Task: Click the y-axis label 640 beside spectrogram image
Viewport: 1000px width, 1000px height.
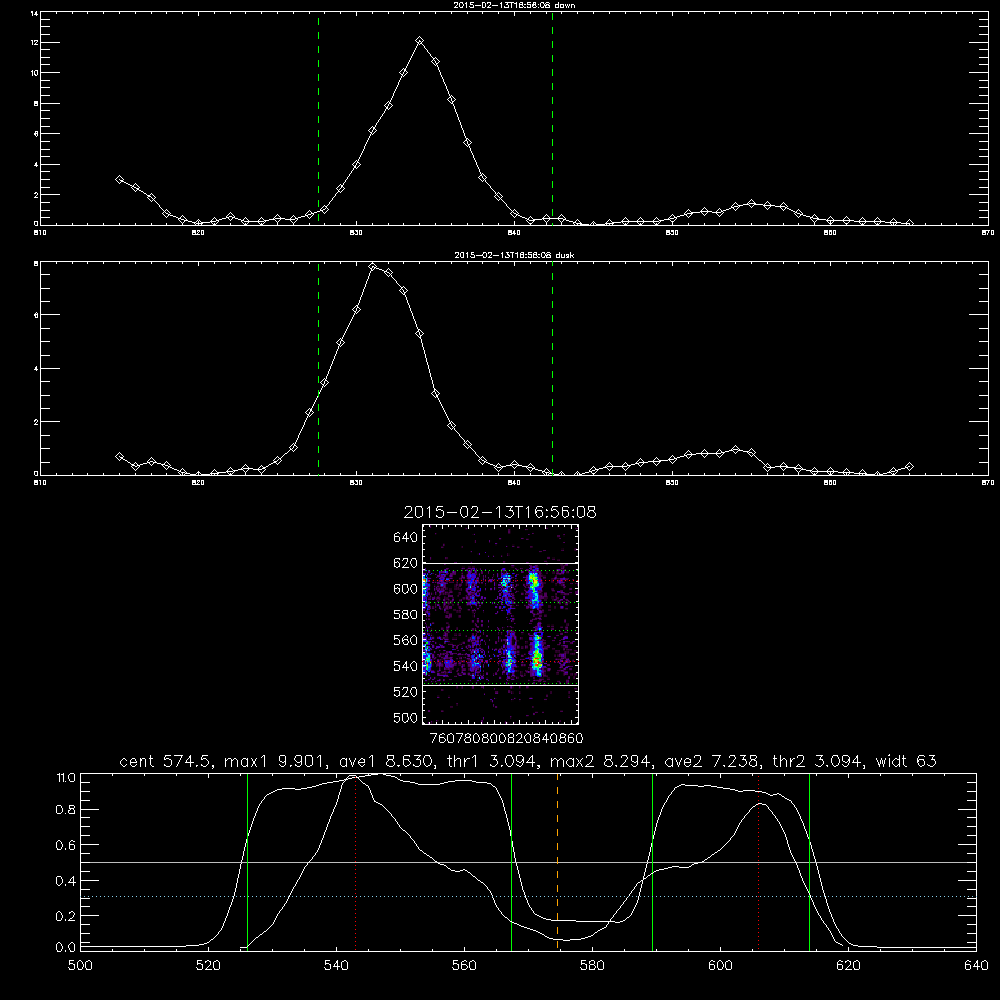Action: (x=406, y=537)
